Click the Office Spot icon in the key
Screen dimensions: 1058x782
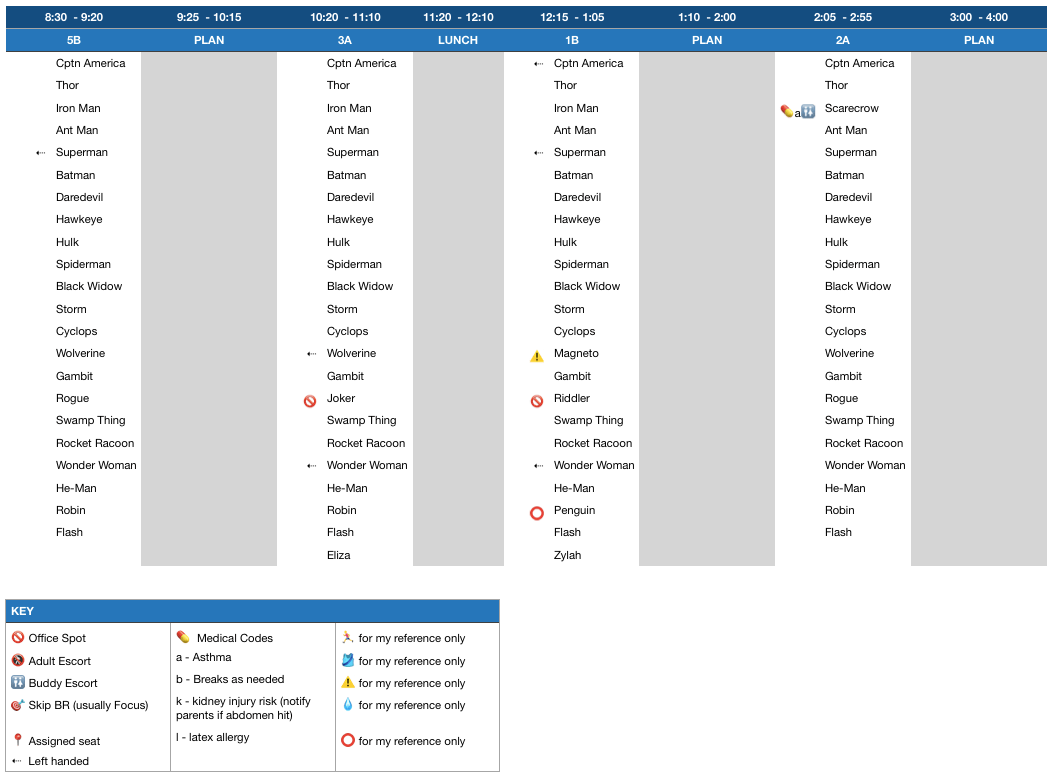[18, 637]
